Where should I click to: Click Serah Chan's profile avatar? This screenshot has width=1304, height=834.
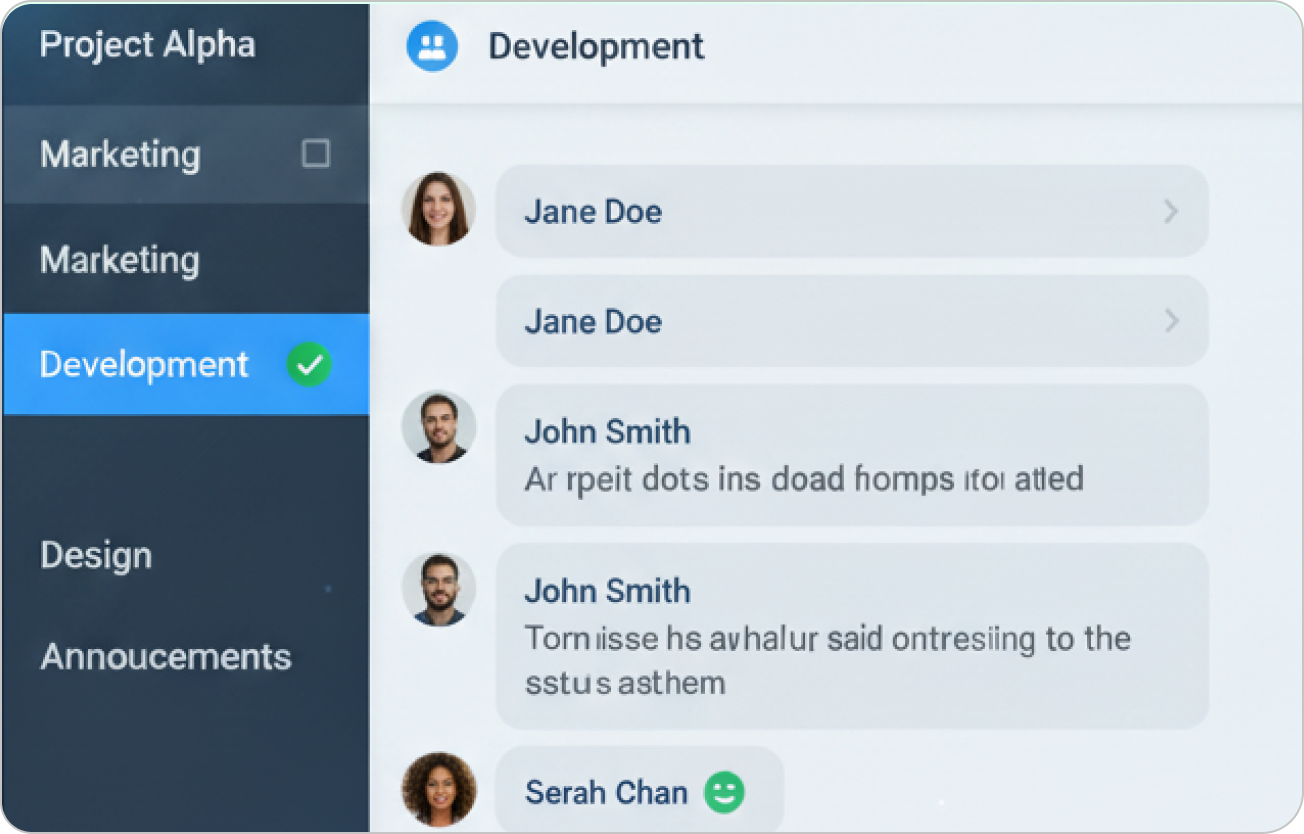tap(438, 790)
